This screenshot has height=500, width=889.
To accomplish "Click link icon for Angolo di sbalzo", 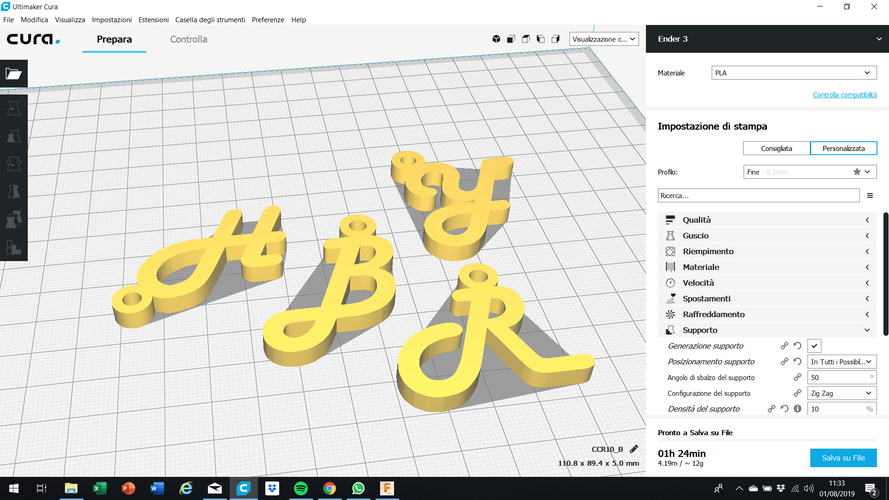I will point(797,378).
